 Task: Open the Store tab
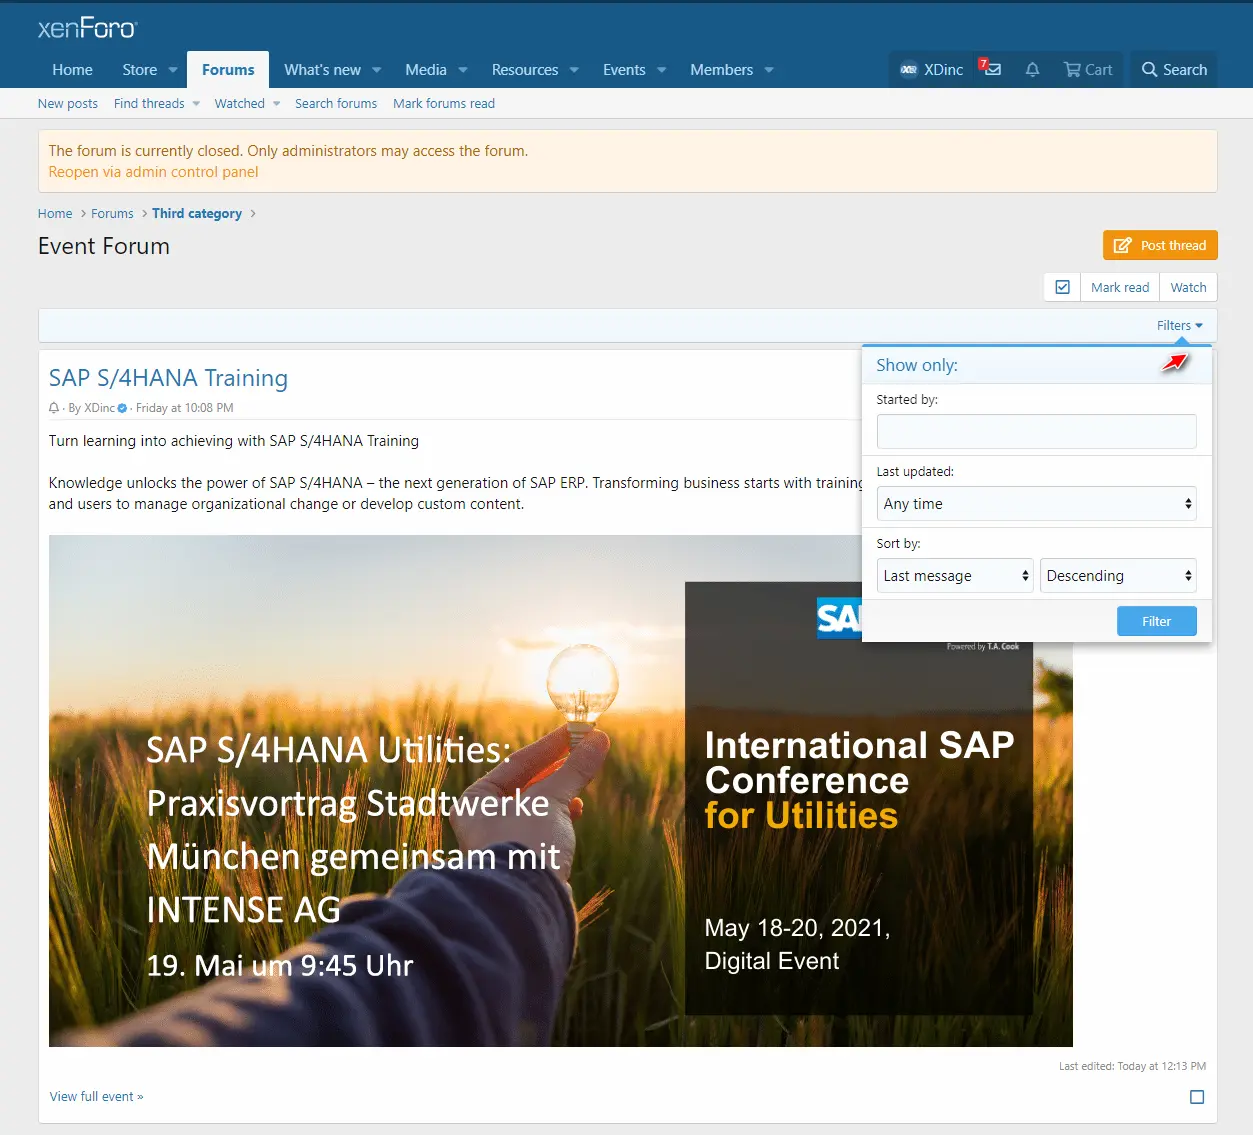[x=140, y=70]
